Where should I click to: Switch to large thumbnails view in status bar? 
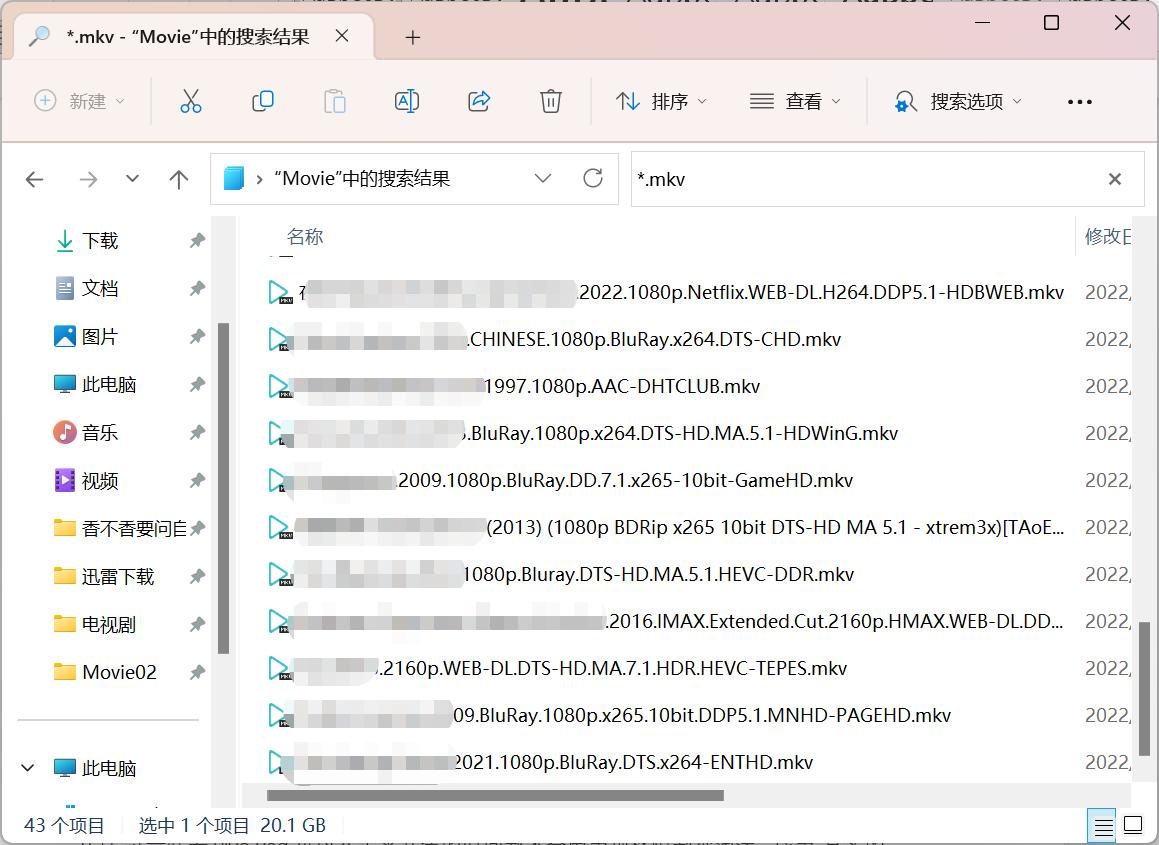(x=1135, y=826)
